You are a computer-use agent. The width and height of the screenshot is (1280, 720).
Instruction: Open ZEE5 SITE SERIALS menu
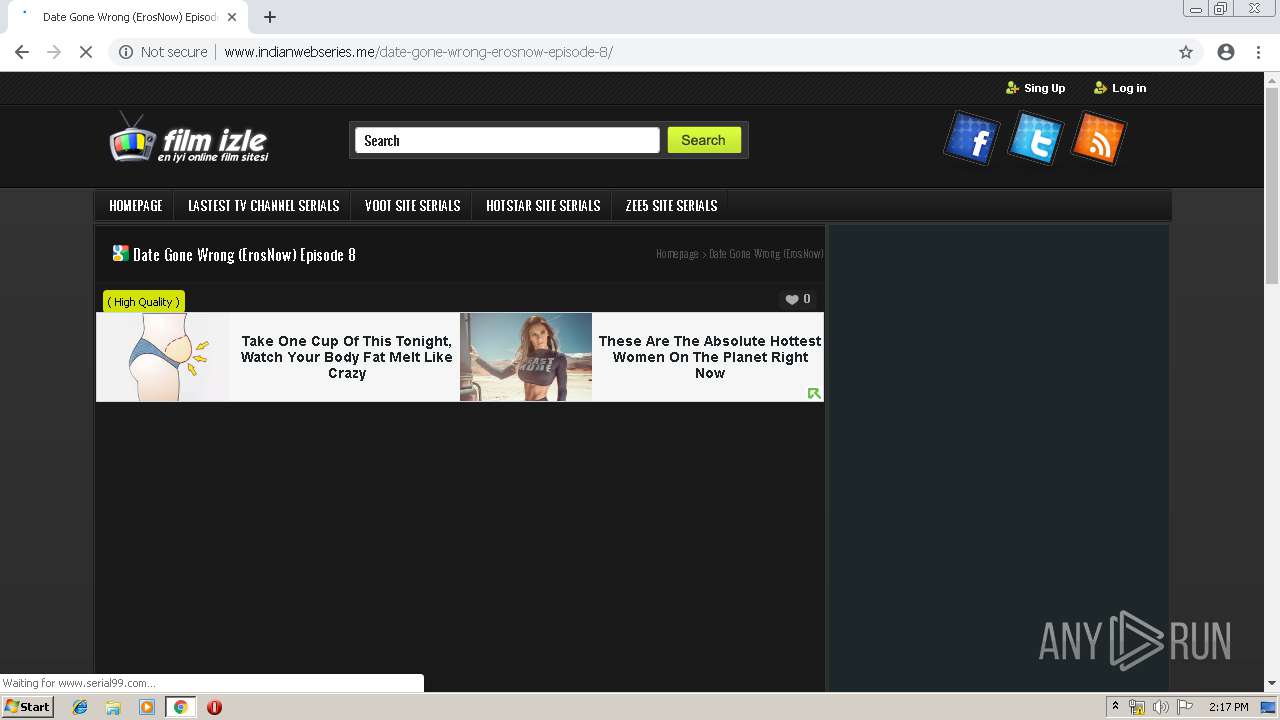tap(671, 206)
